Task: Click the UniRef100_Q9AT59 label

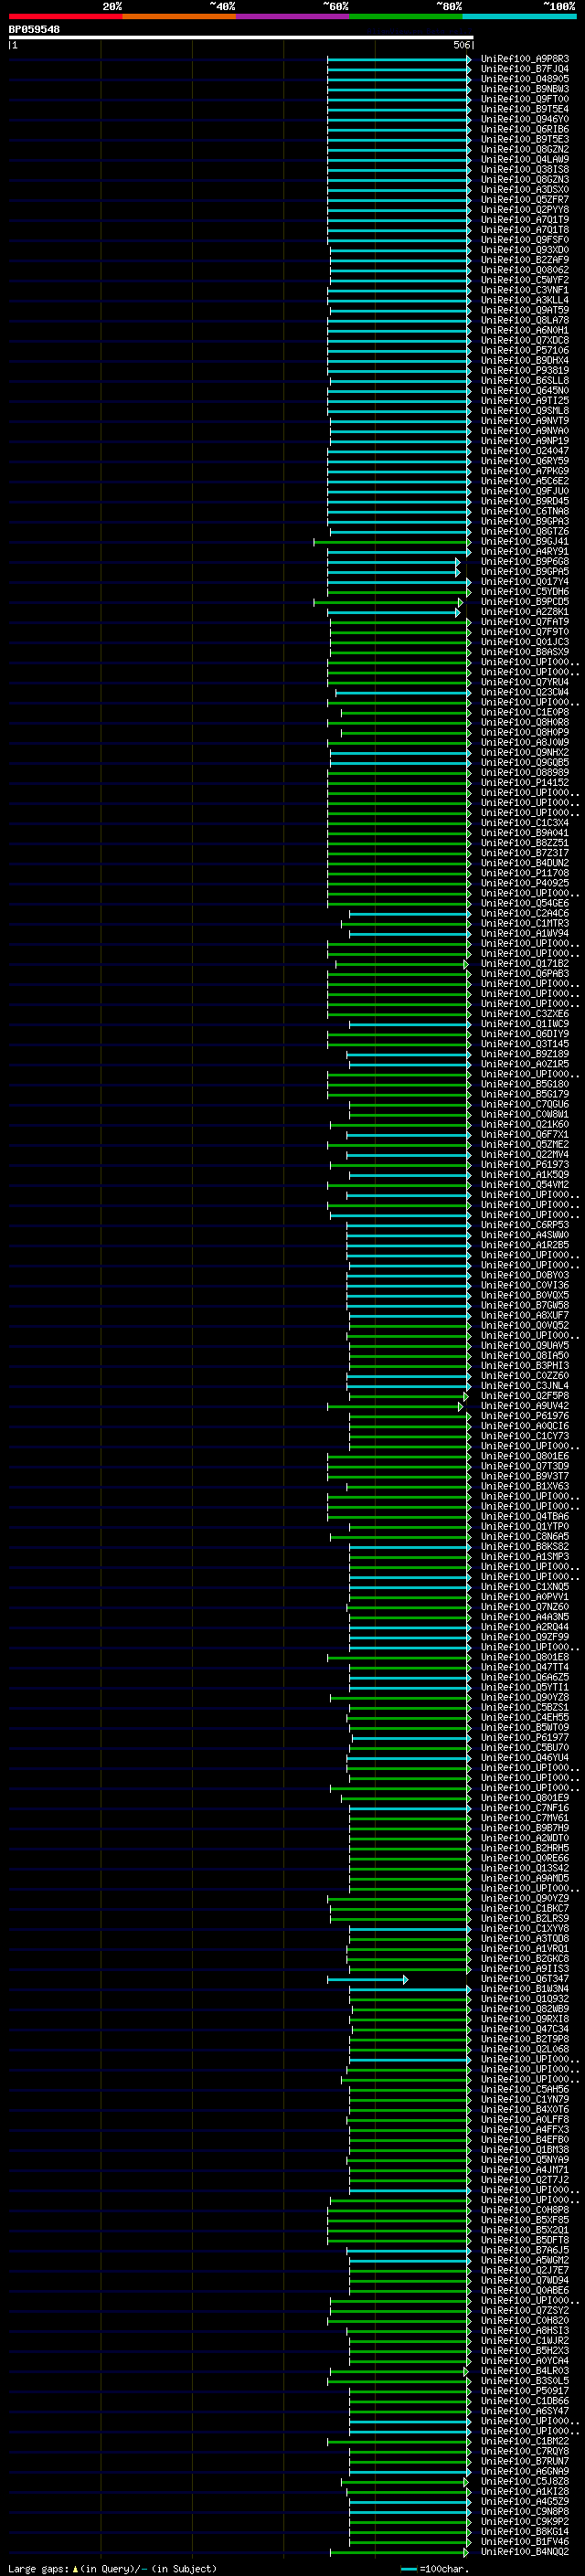Action: (x=525, y=310)
